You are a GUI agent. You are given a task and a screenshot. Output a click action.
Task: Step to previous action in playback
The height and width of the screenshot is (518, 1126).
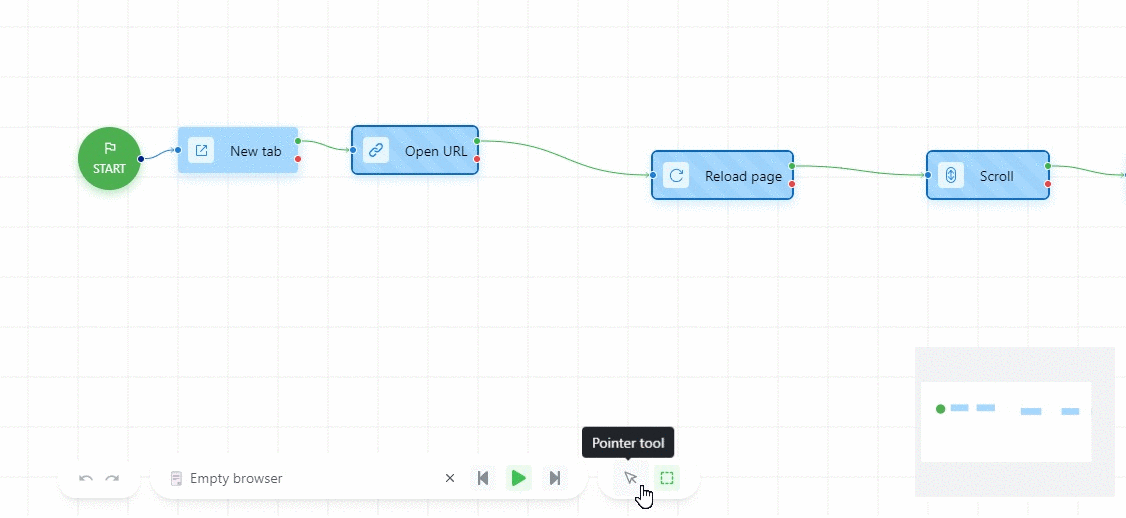[x=483, y=478]
